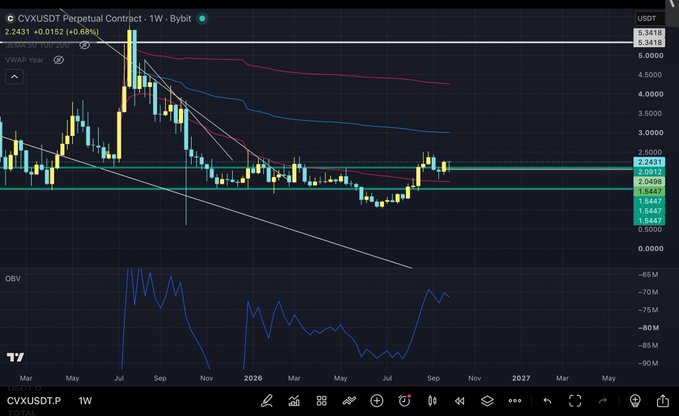Tap the 2.0912 price axis label
Viewport: 679px width, 416px height.
click(650, 172)
